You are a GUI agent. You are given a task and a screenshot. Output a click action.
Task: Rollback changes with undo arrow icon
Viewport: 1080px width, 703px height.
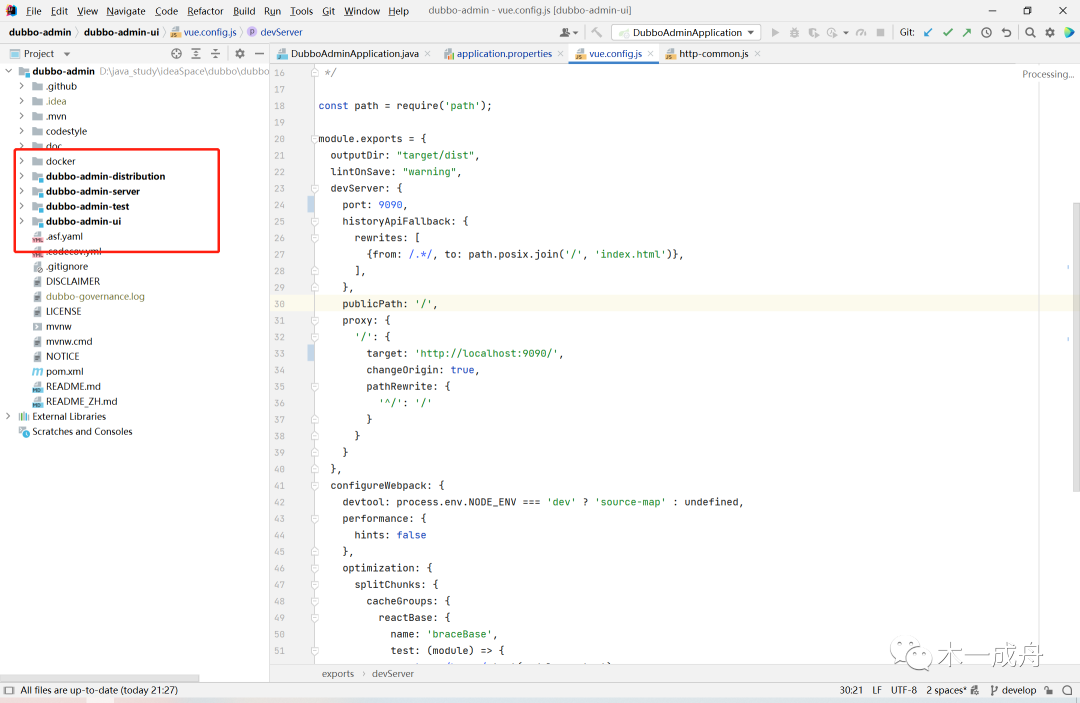click(1006, 32)
